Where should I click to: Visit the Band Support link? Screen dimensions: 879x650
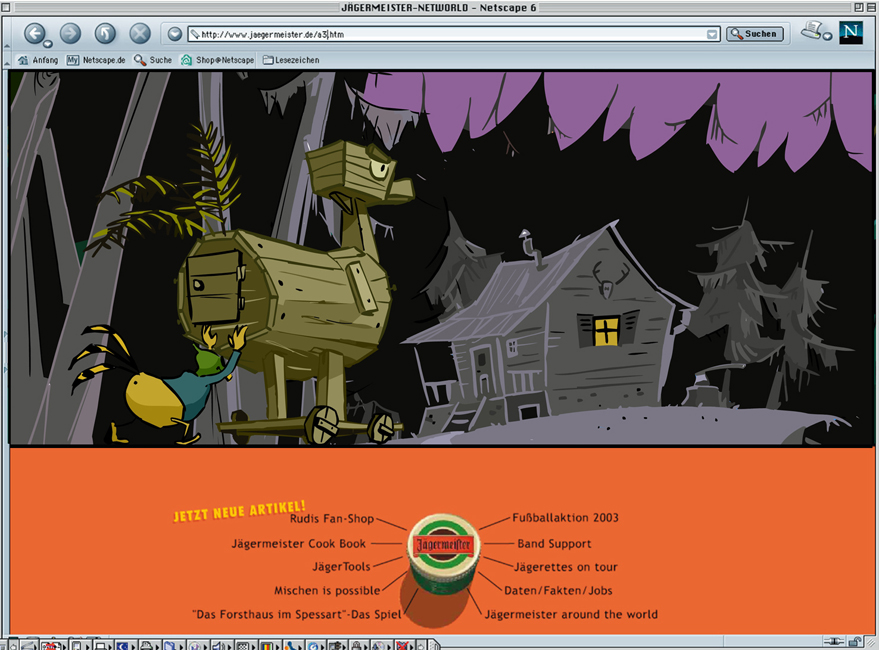point(554,543)
